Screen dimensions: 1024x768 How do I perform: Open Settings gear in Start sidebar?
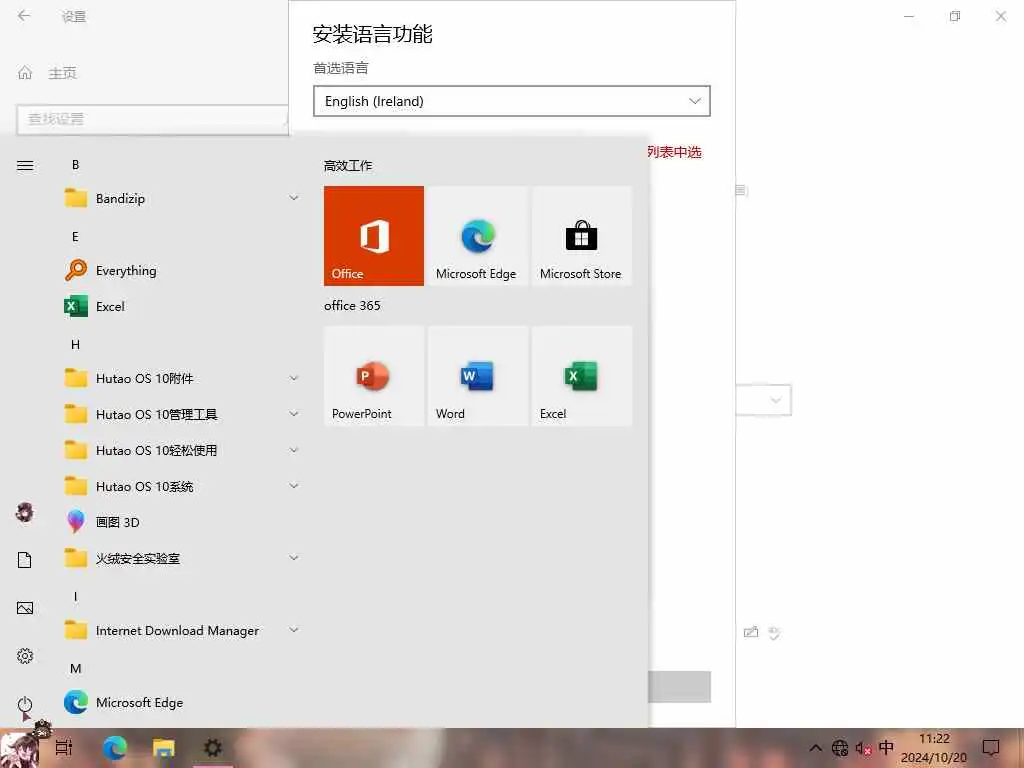click(x=25, y=656)
